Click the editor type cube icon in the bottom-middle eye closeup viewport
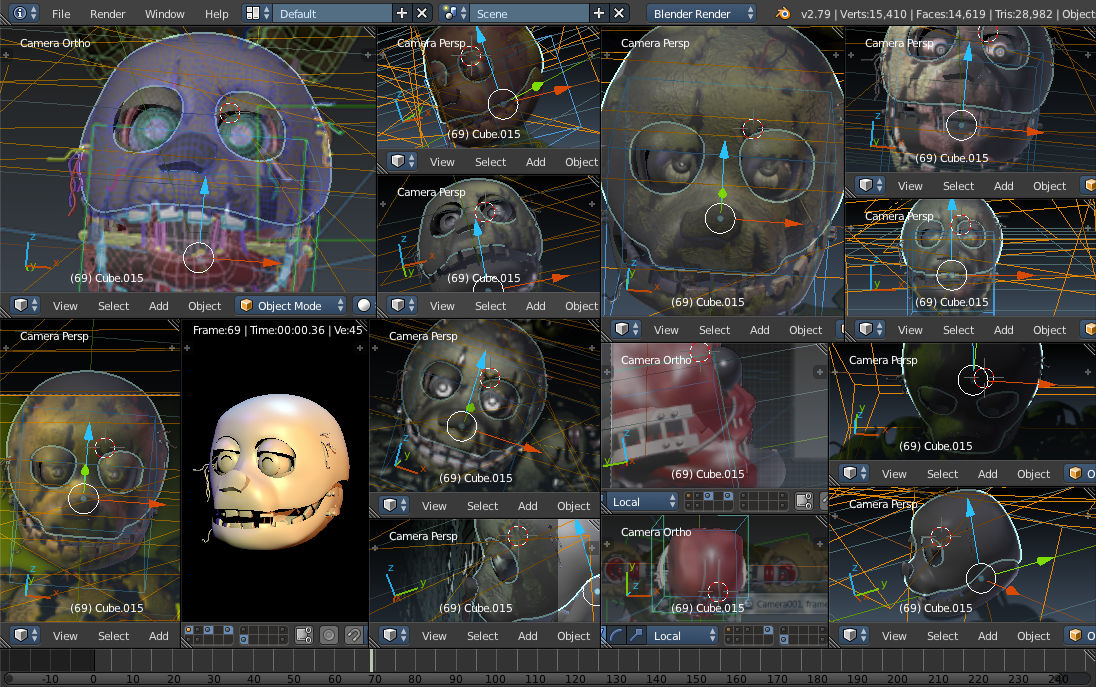This screenshot has height=687, width=1096. tap(395, 635)
